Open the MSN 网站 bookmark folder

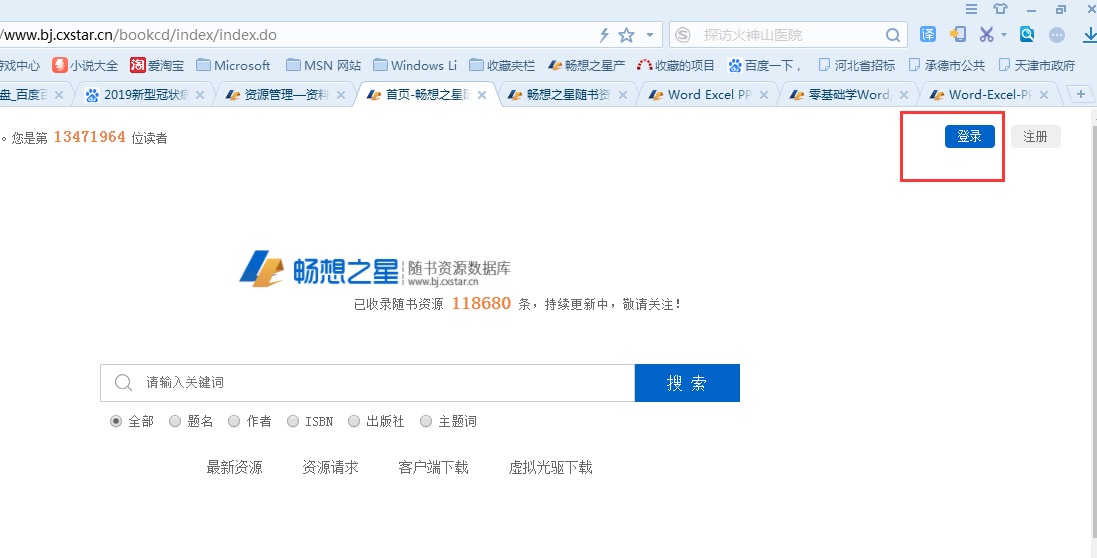coord(324,65)
